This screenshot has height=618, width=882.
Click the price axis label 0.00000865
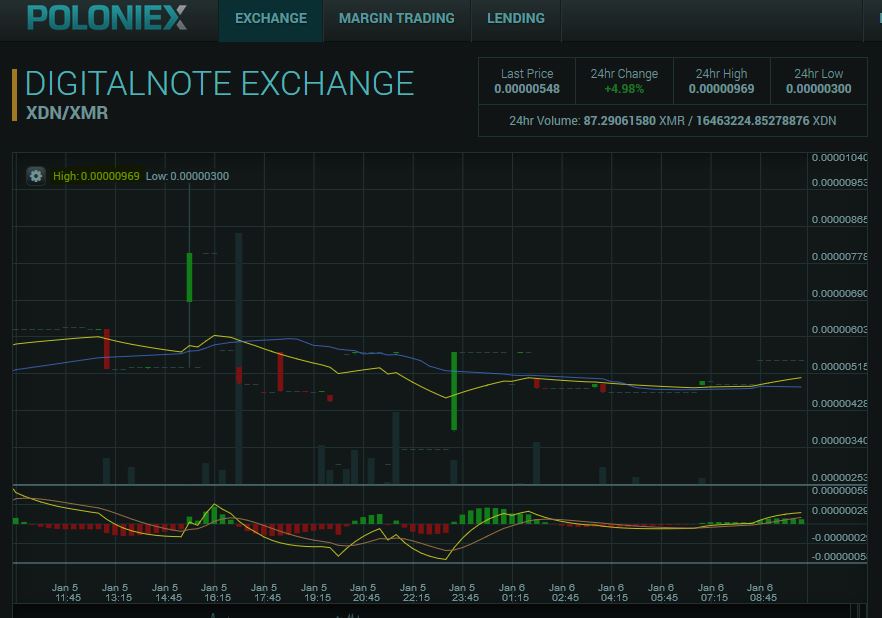(x=839, y=220)
